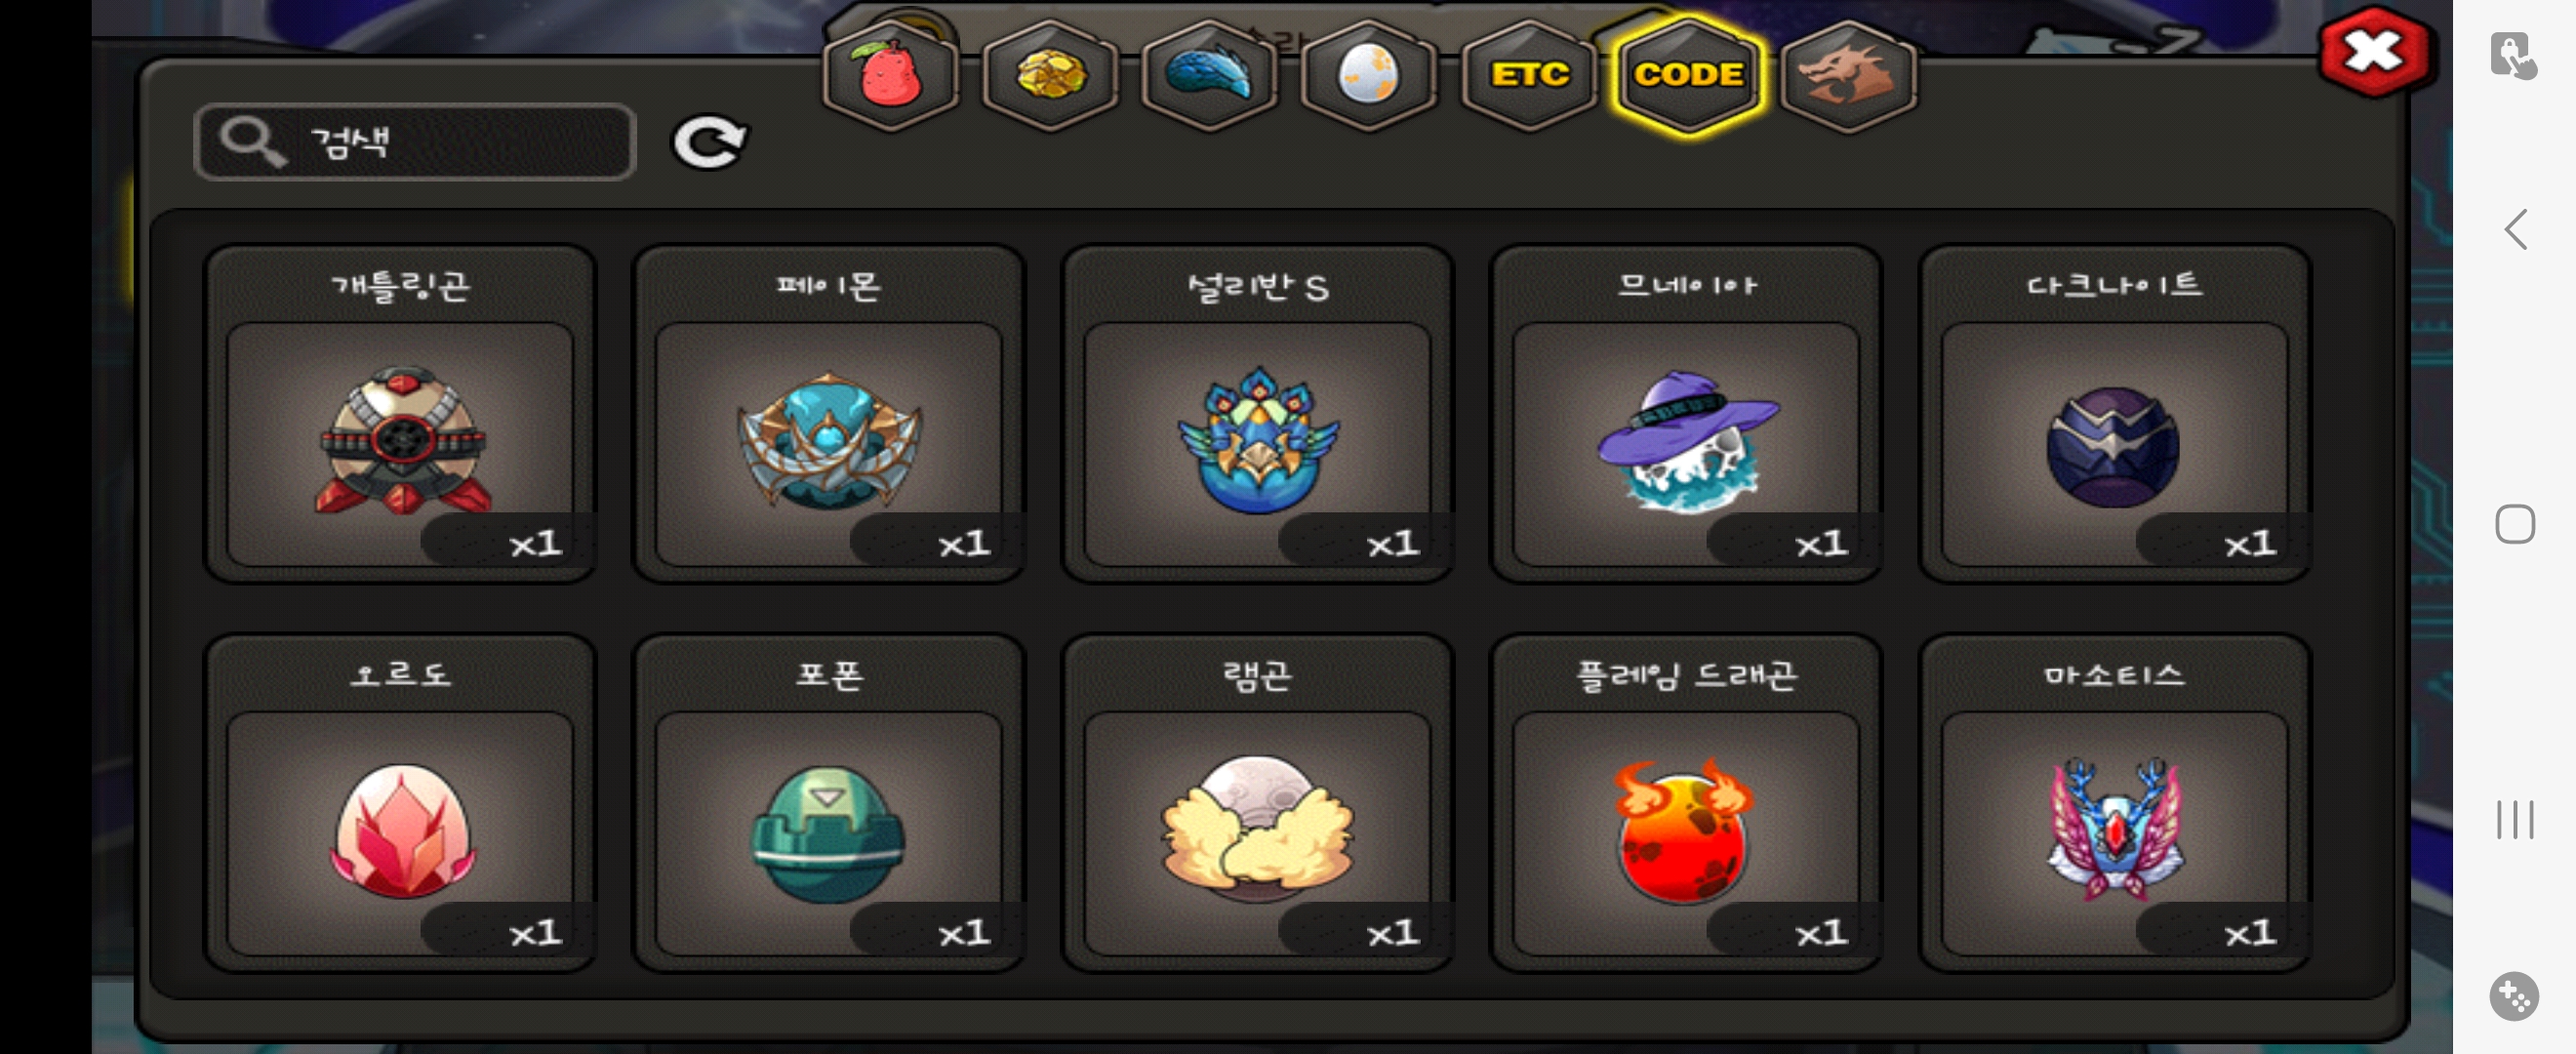The image size is (2576, 1054).
Task: Select the 오르도 pink crystal egg
Action: tap(400, 802)
